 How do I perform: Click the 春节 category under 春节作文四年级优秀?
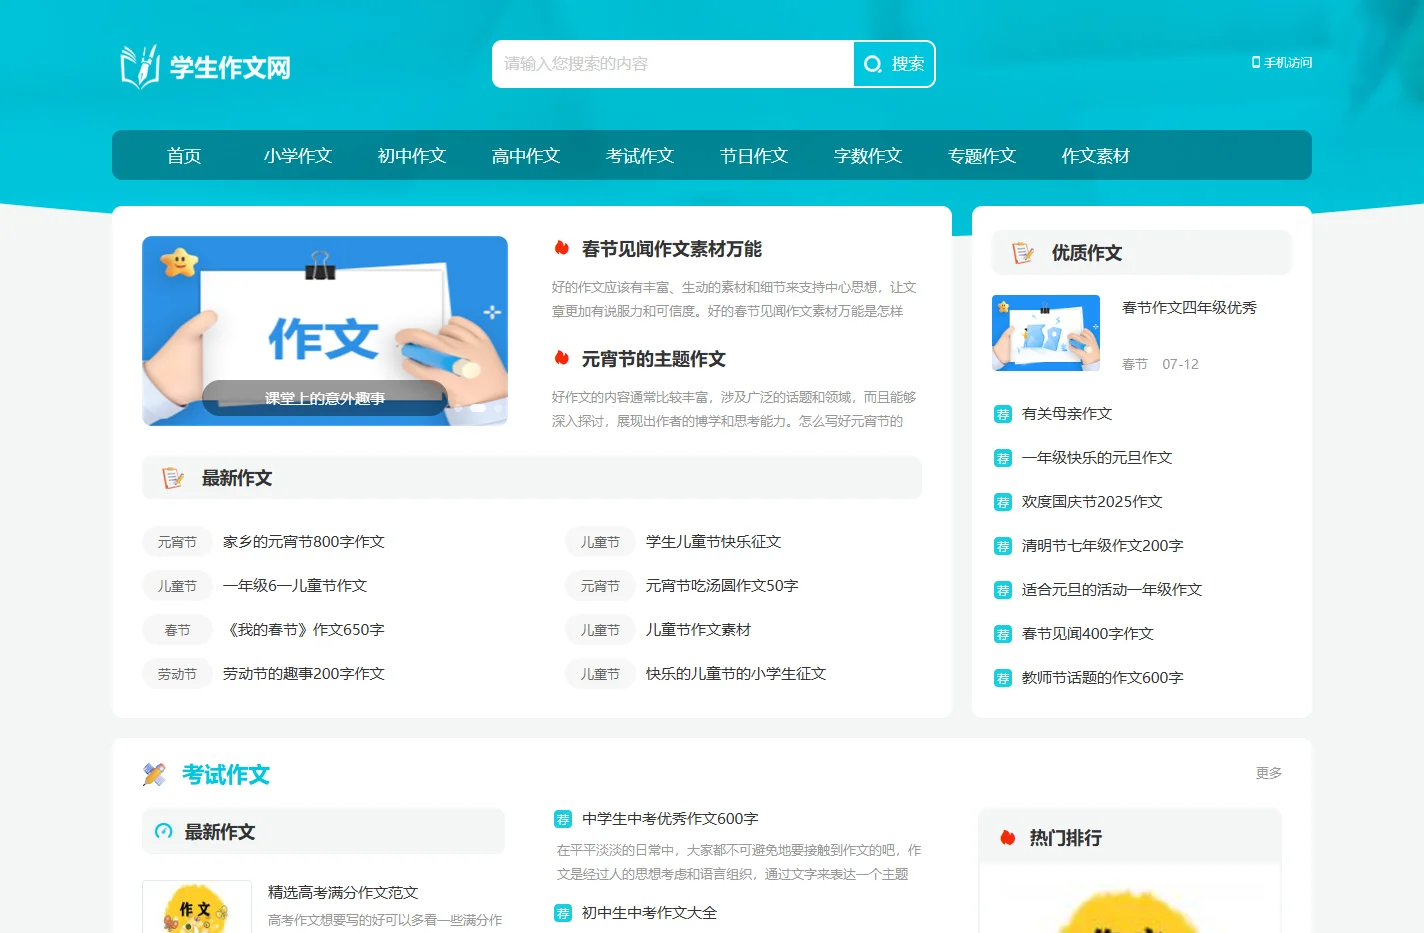(1135, 364)
